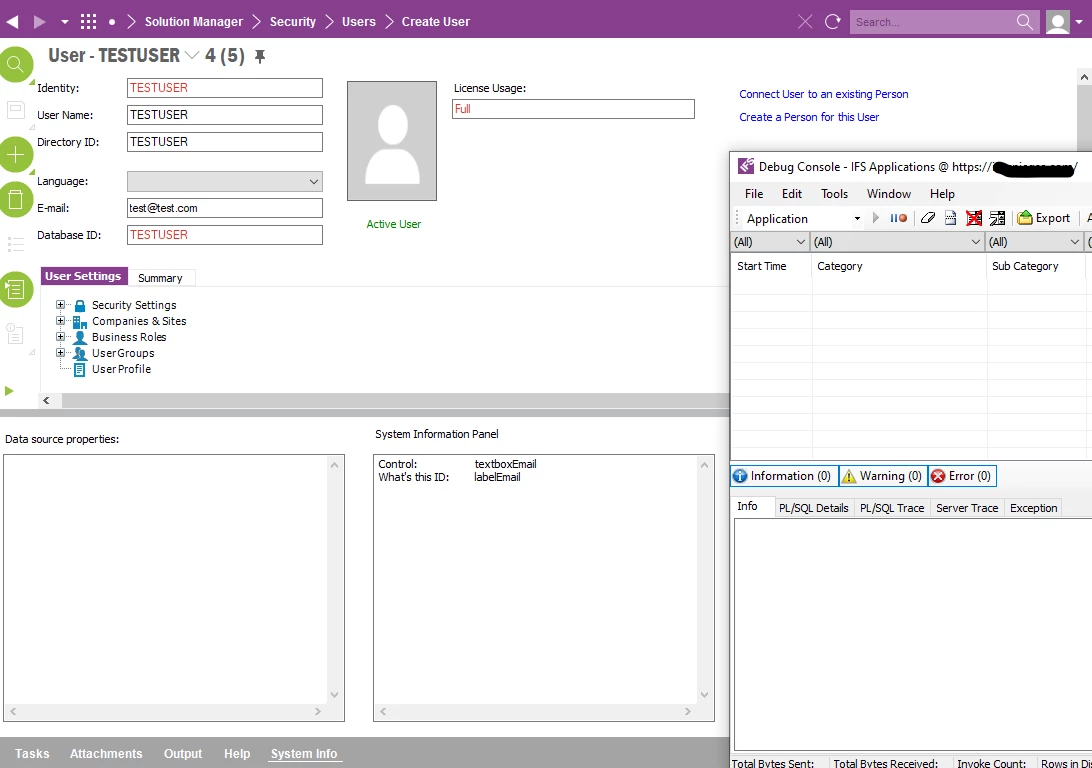Switch to the Exception tab
Screen dimensions: 1092x768
[1034, 508]
